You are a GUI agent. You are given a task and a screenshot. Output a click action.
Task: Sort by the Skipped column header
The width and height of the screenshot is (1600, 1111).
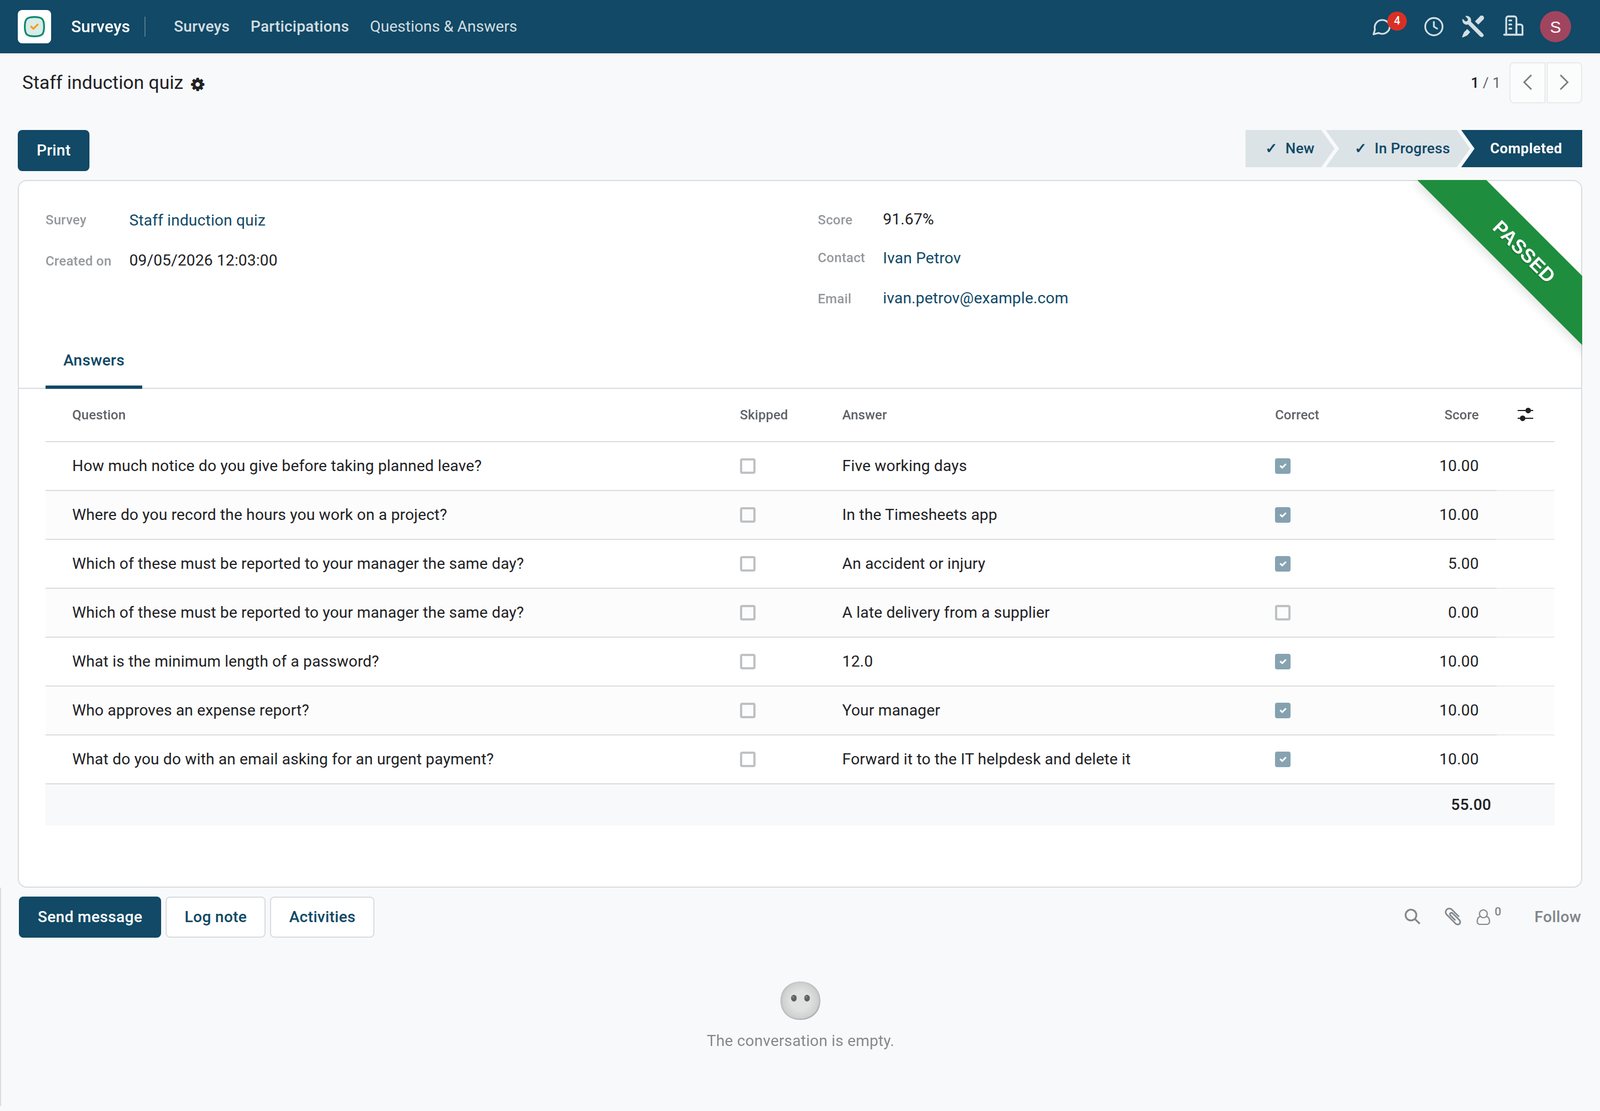pyautogui.click(x=764, y=415)
